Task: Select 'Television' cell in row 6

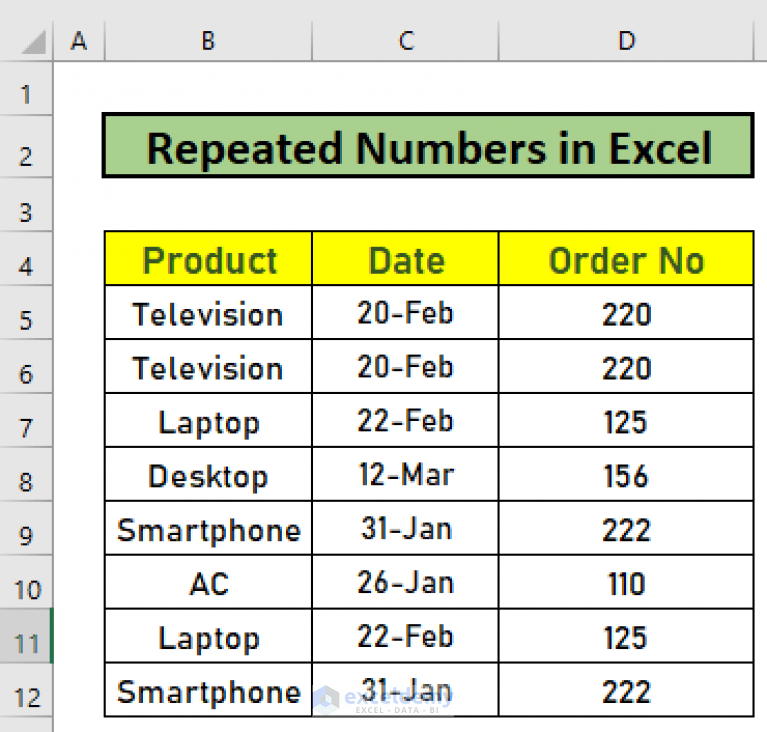Action: click(208, 366)
